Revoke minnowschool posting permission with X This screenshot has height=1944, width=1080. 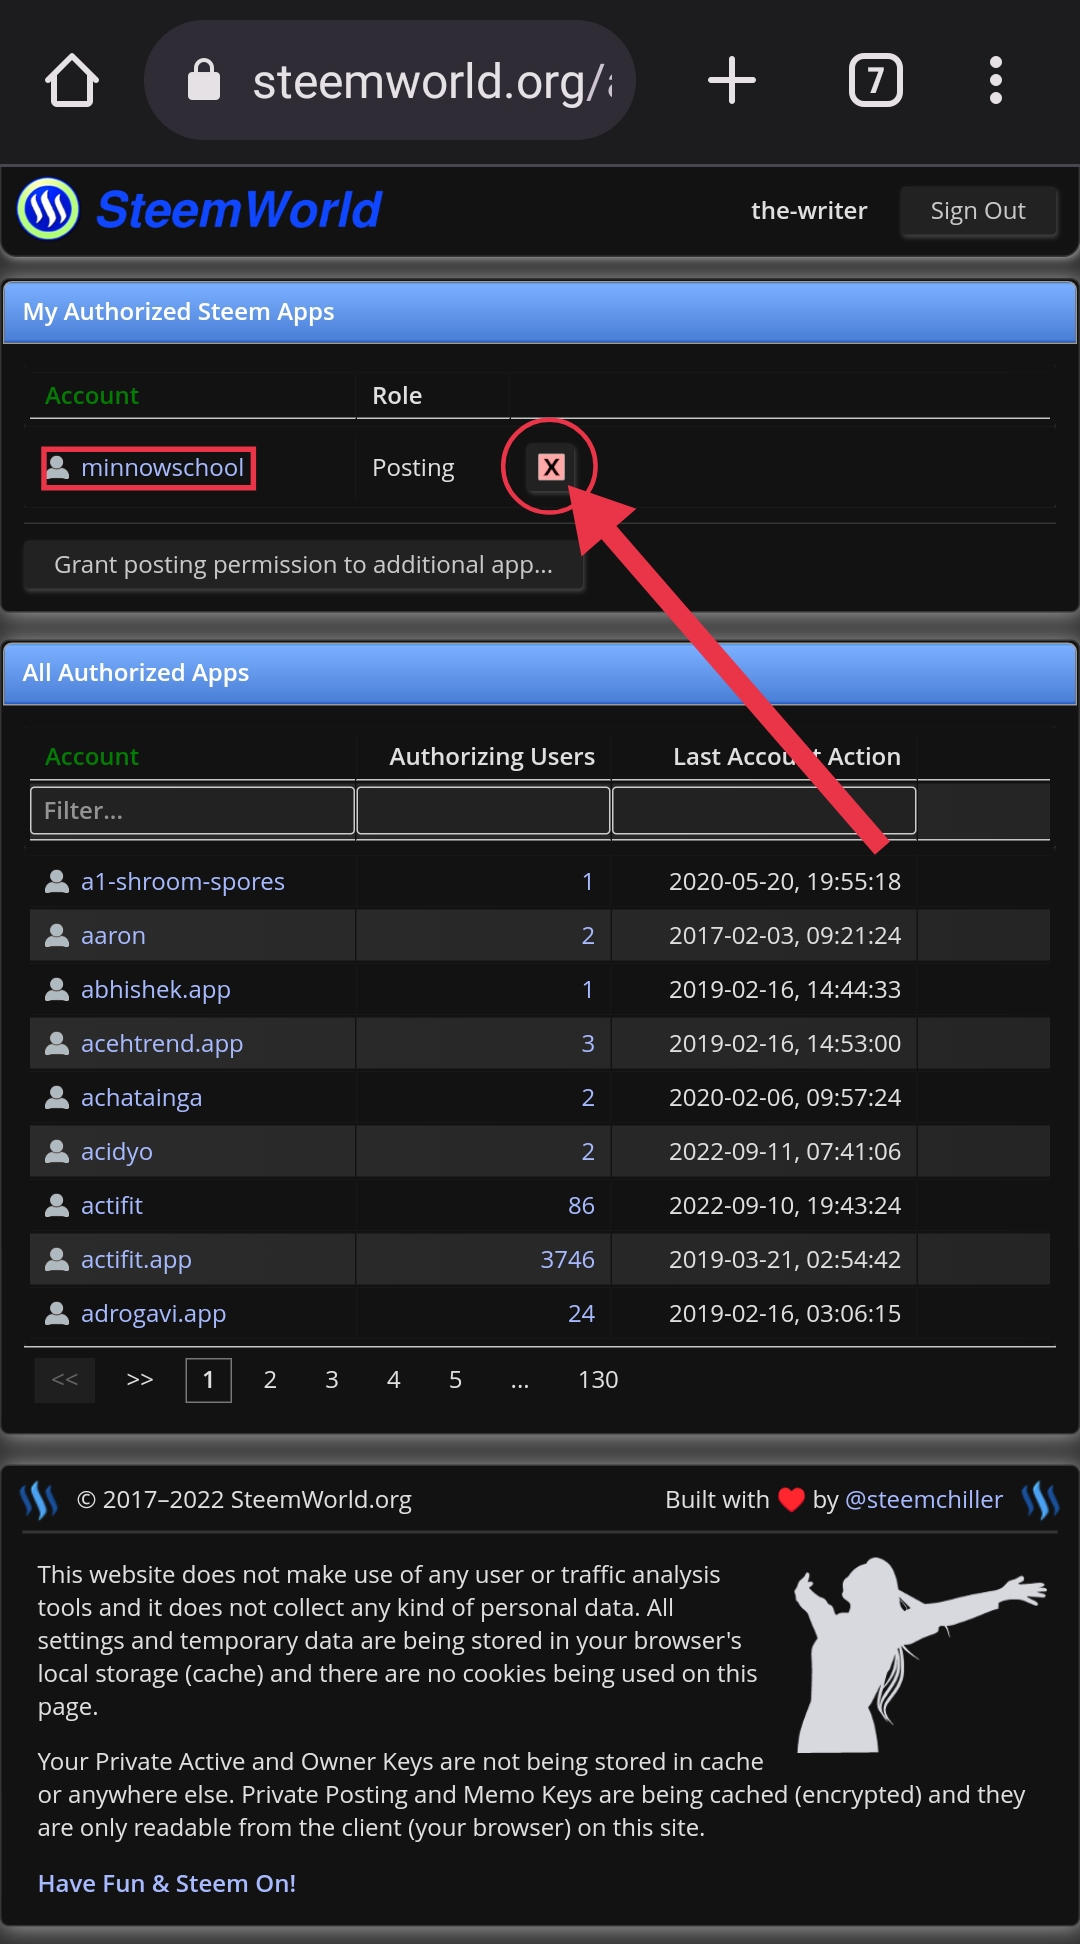551,467
